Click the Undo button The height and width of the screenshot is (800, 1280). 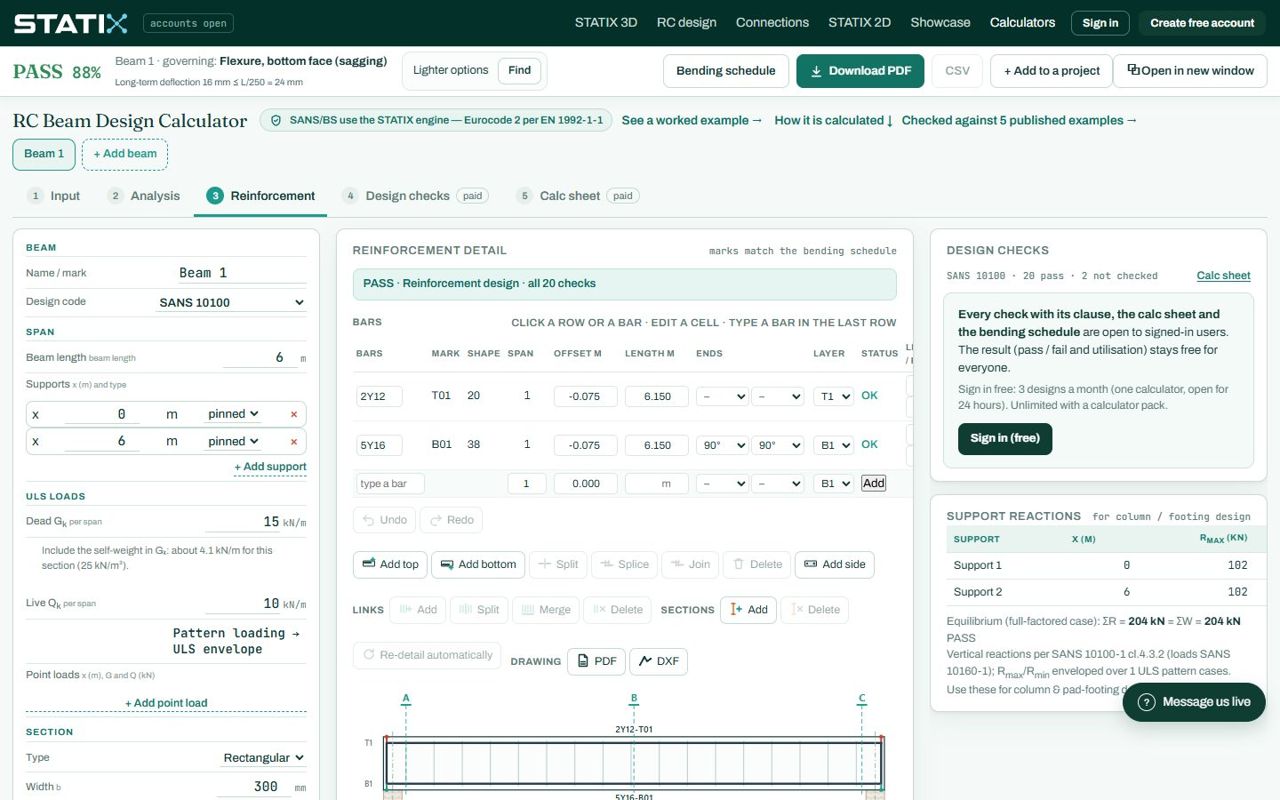click(x=385, y=520)
